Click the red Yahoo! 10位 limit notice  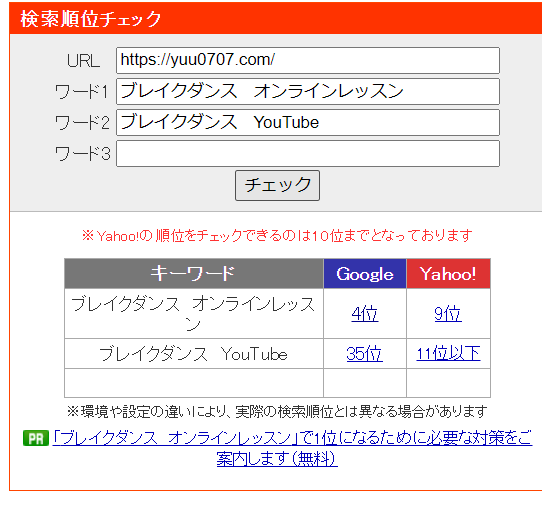(x=277, y=236)
